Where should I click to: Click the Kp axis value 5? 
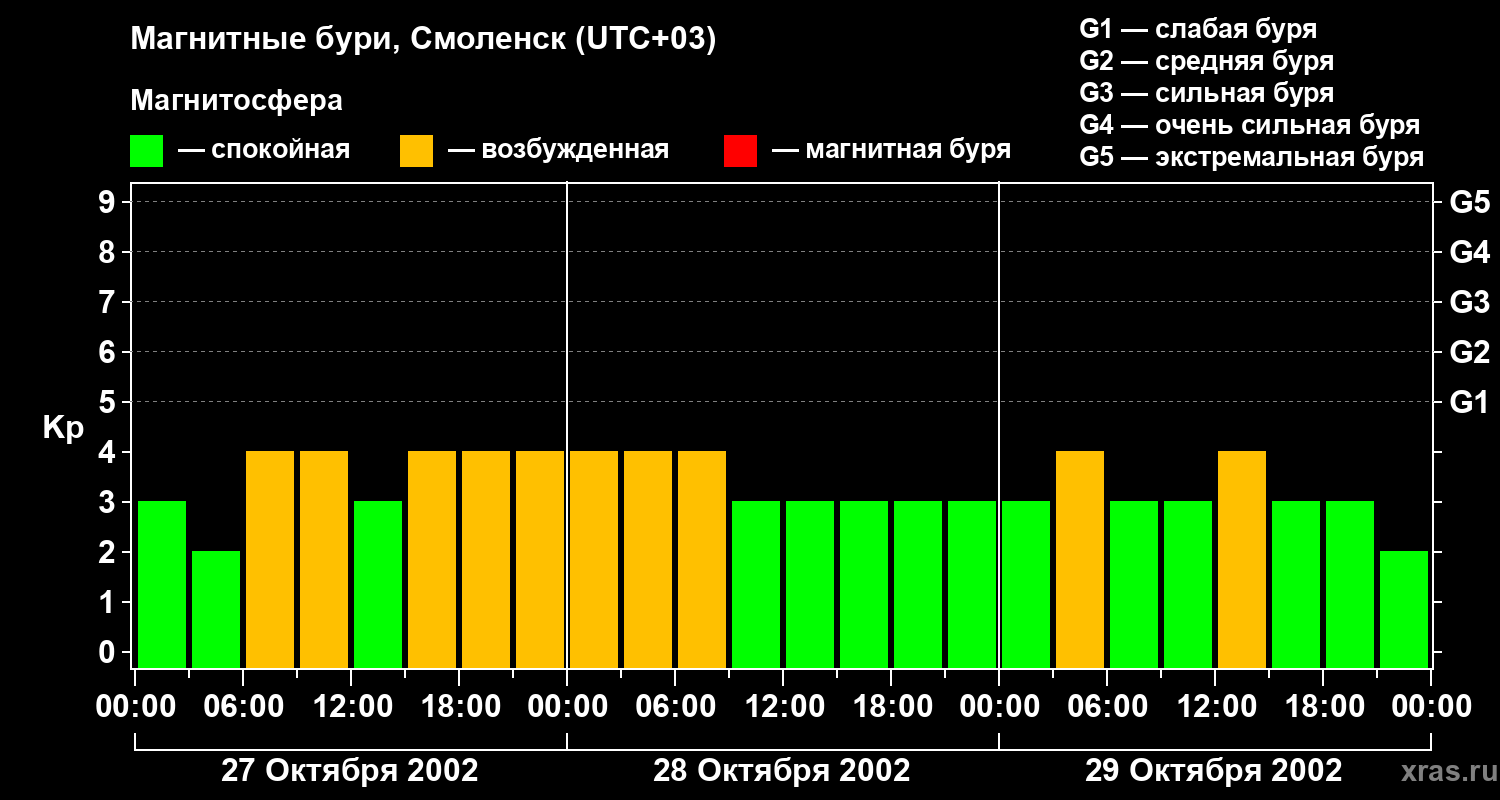pos(108,402)
